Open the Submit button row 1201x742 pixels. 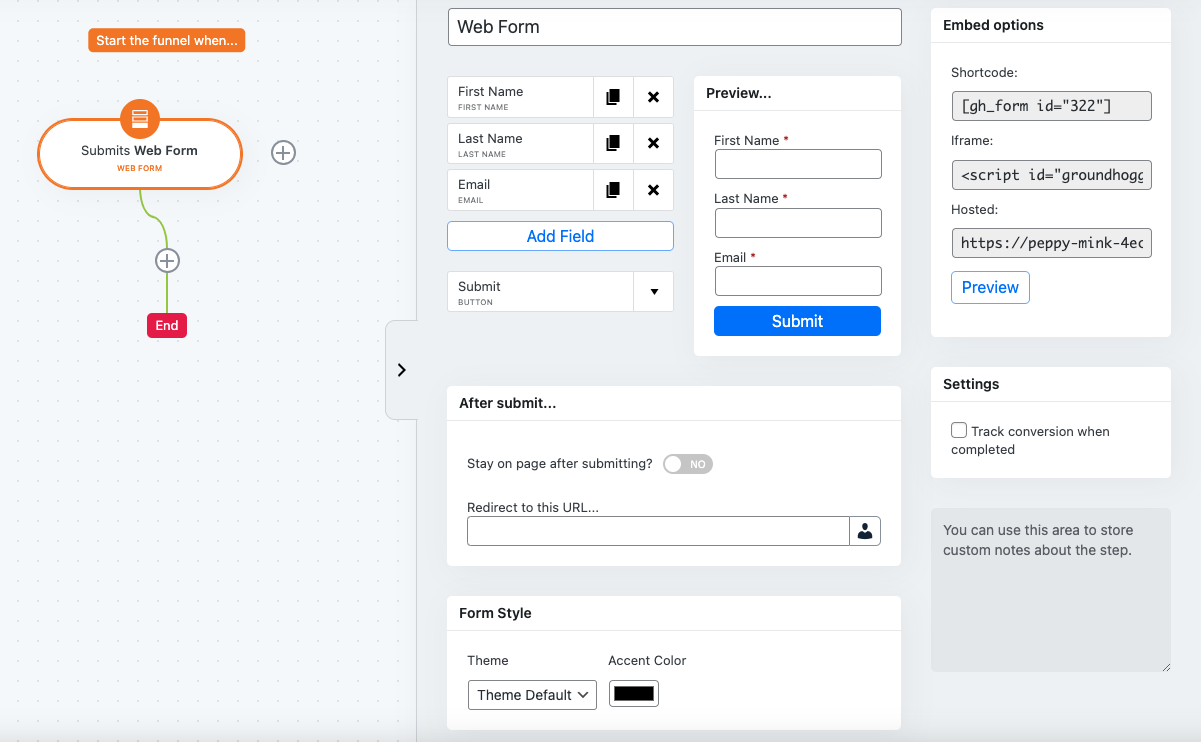click(x=540, y=292)
